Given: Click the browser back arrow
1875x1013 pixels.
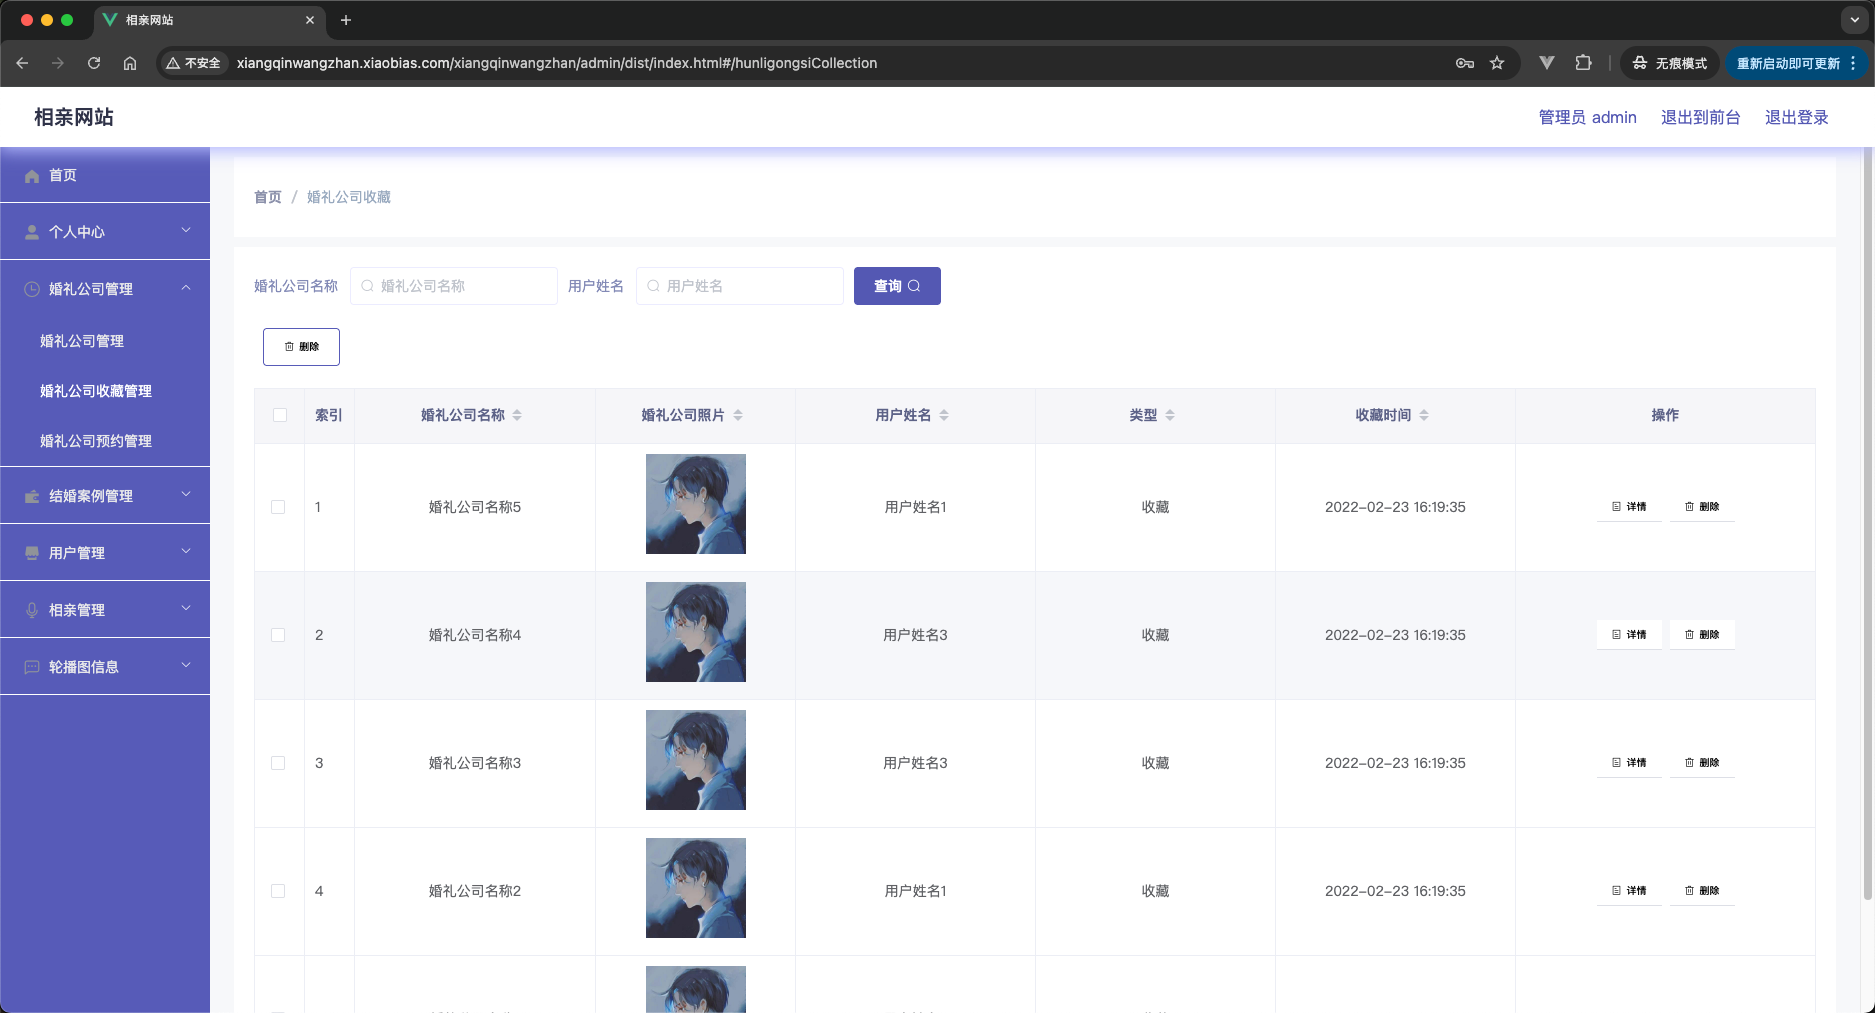Looking at the screenshot, I should [22, 63].
